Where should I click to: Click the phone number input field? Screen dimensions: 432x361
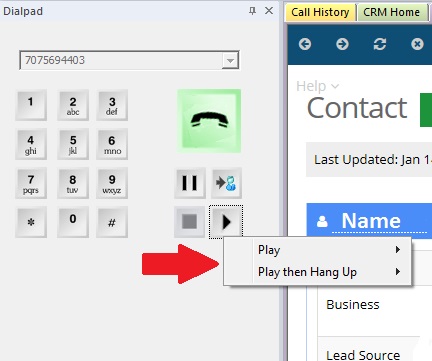tap(121, 60)
